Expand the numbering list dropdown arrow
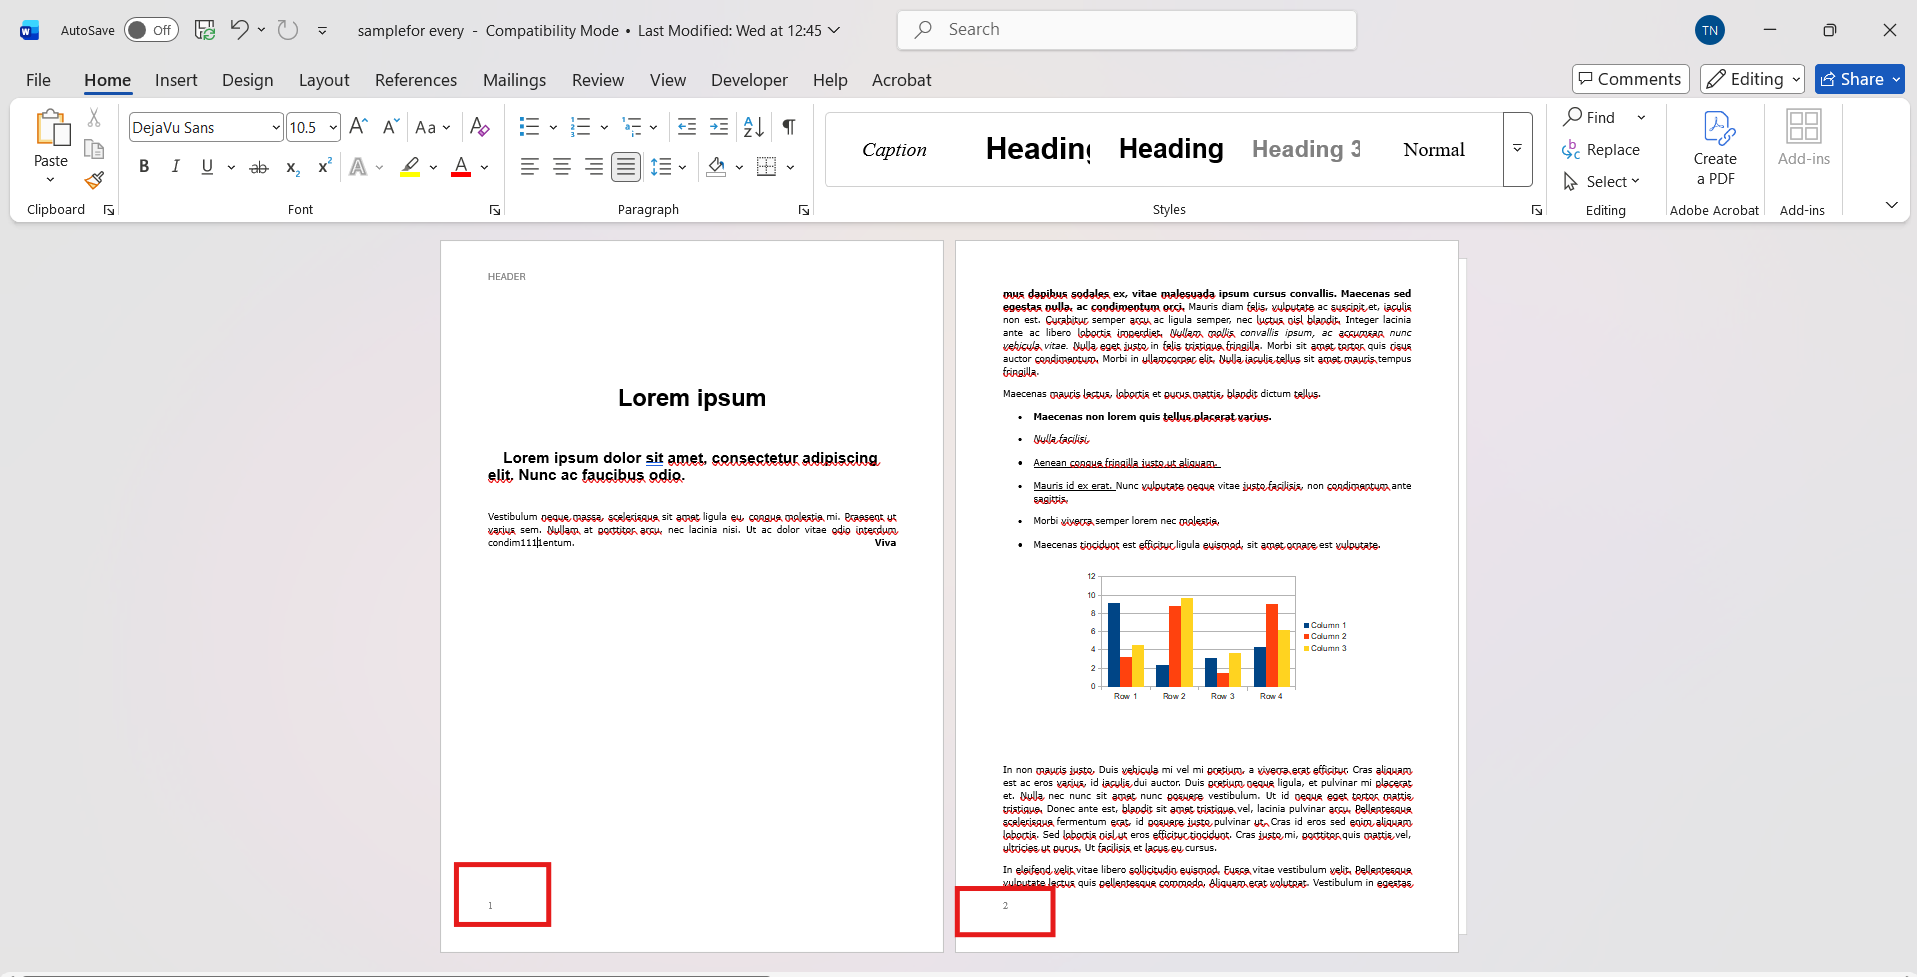This screenshot has width=1917, height=977. 604,127
